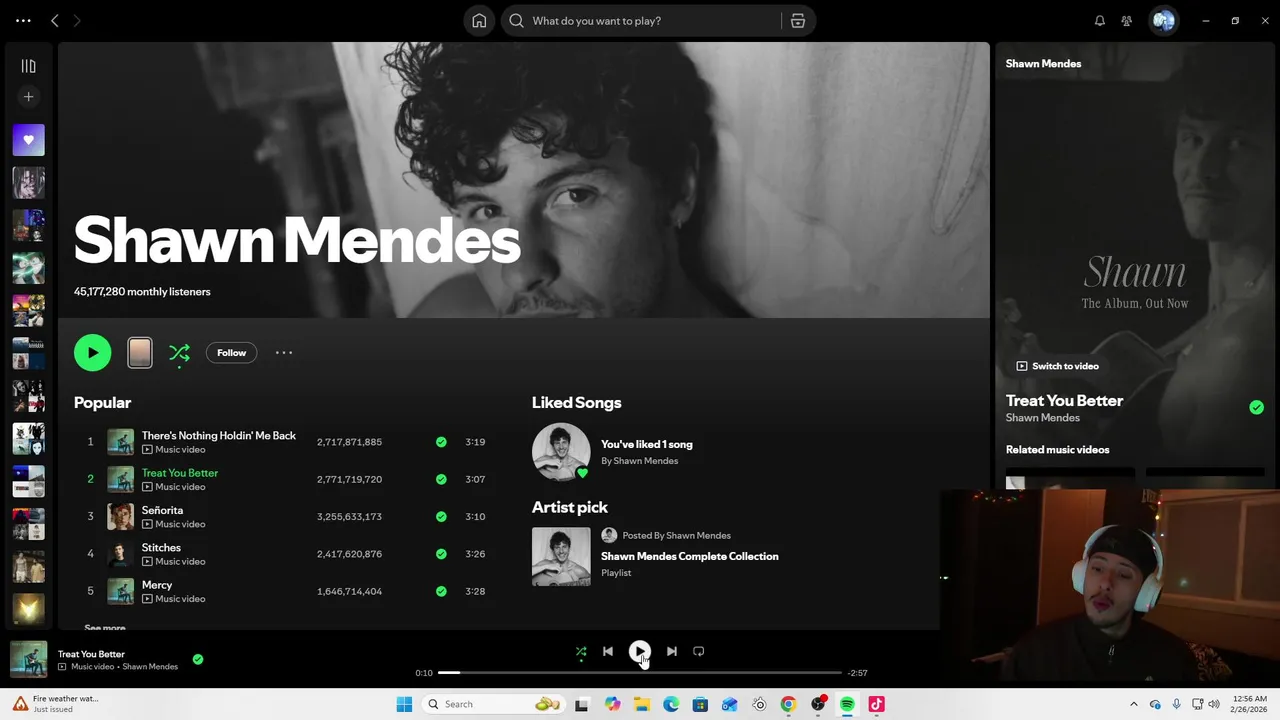Open Windows Start menu
This screenshot has width=1280, height=720.
point(404,704)
